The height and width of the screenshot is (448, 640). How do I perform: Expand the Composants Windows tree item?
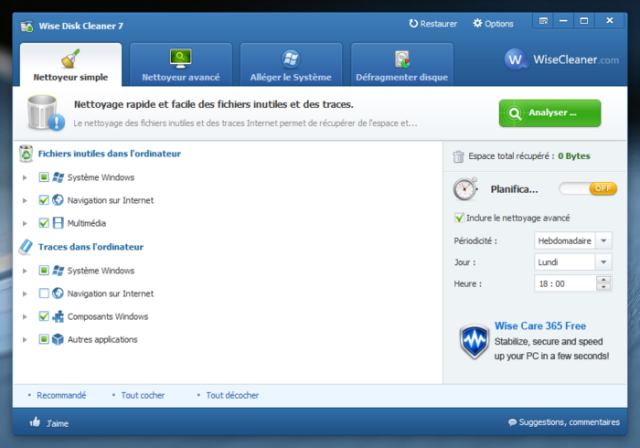point(25,316)
